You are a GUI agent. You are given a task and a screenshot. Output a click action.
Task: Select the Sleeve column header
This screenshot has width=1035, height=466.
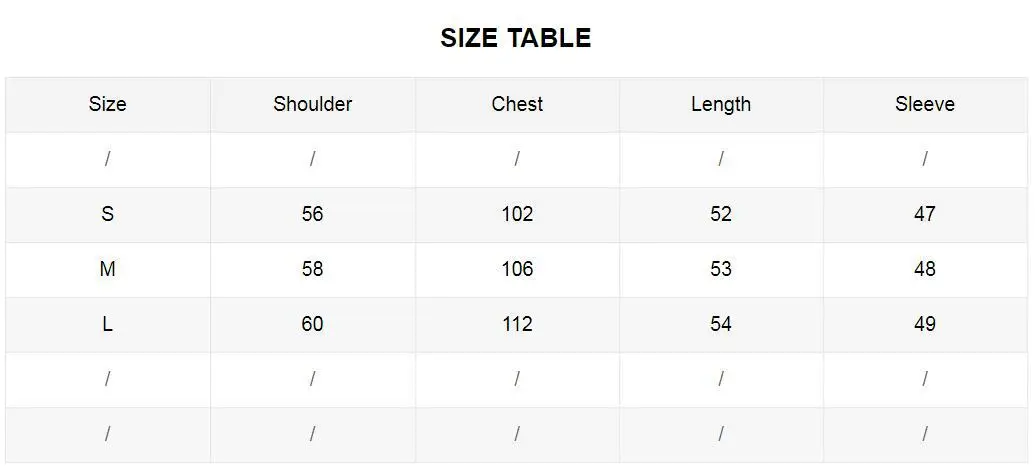click(x=925, y=104)
